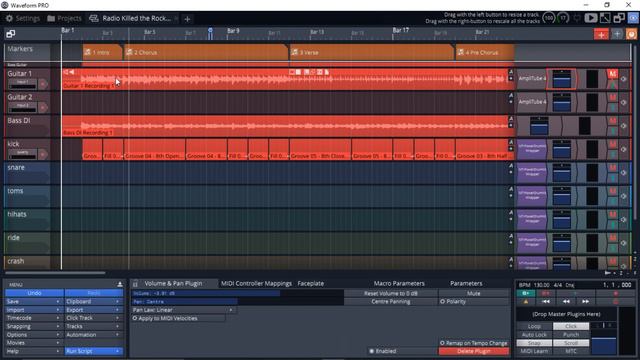Mute the hihats track

612,214
